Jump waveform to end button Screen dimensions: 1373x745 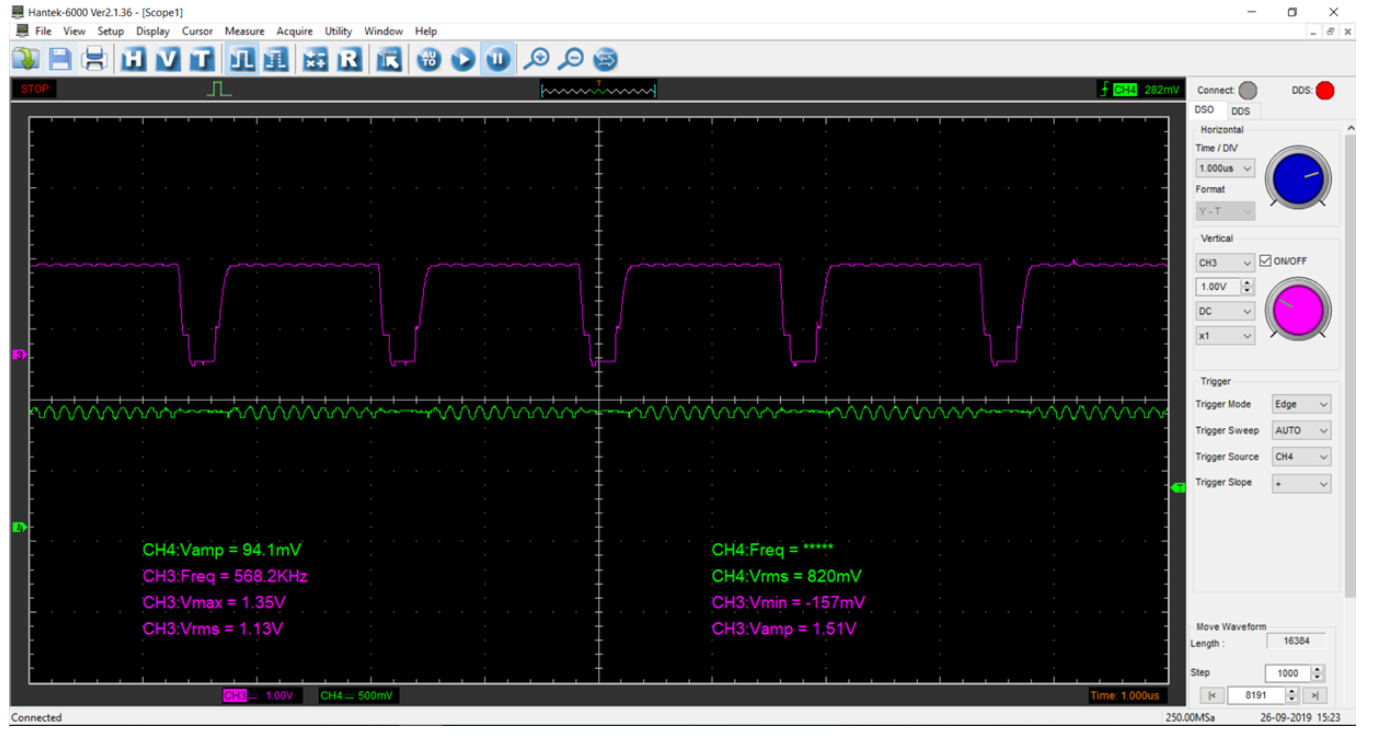(x=1315, y=695)
